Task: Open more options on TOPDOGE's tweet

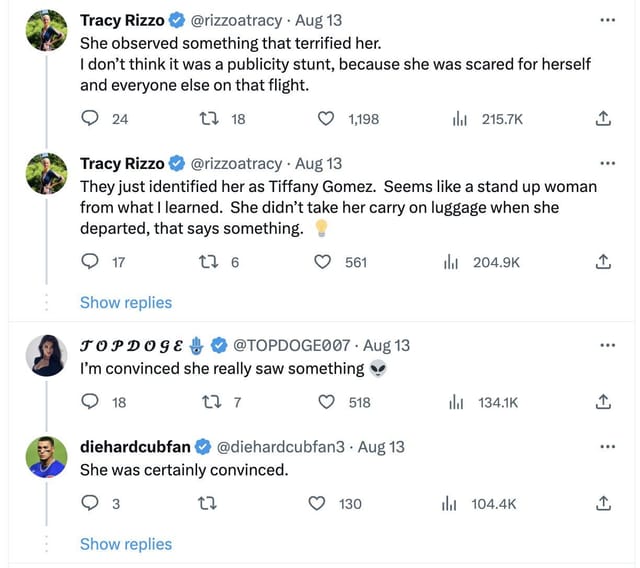Action: click(x=607, y=345)
